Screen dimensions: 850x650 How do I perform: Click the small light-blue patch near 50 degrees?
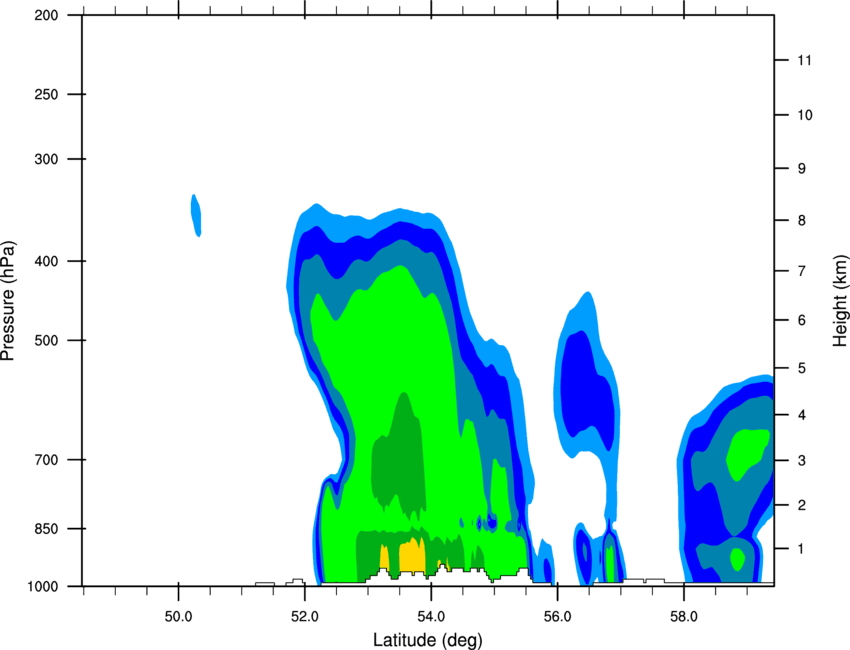[196, 215]
